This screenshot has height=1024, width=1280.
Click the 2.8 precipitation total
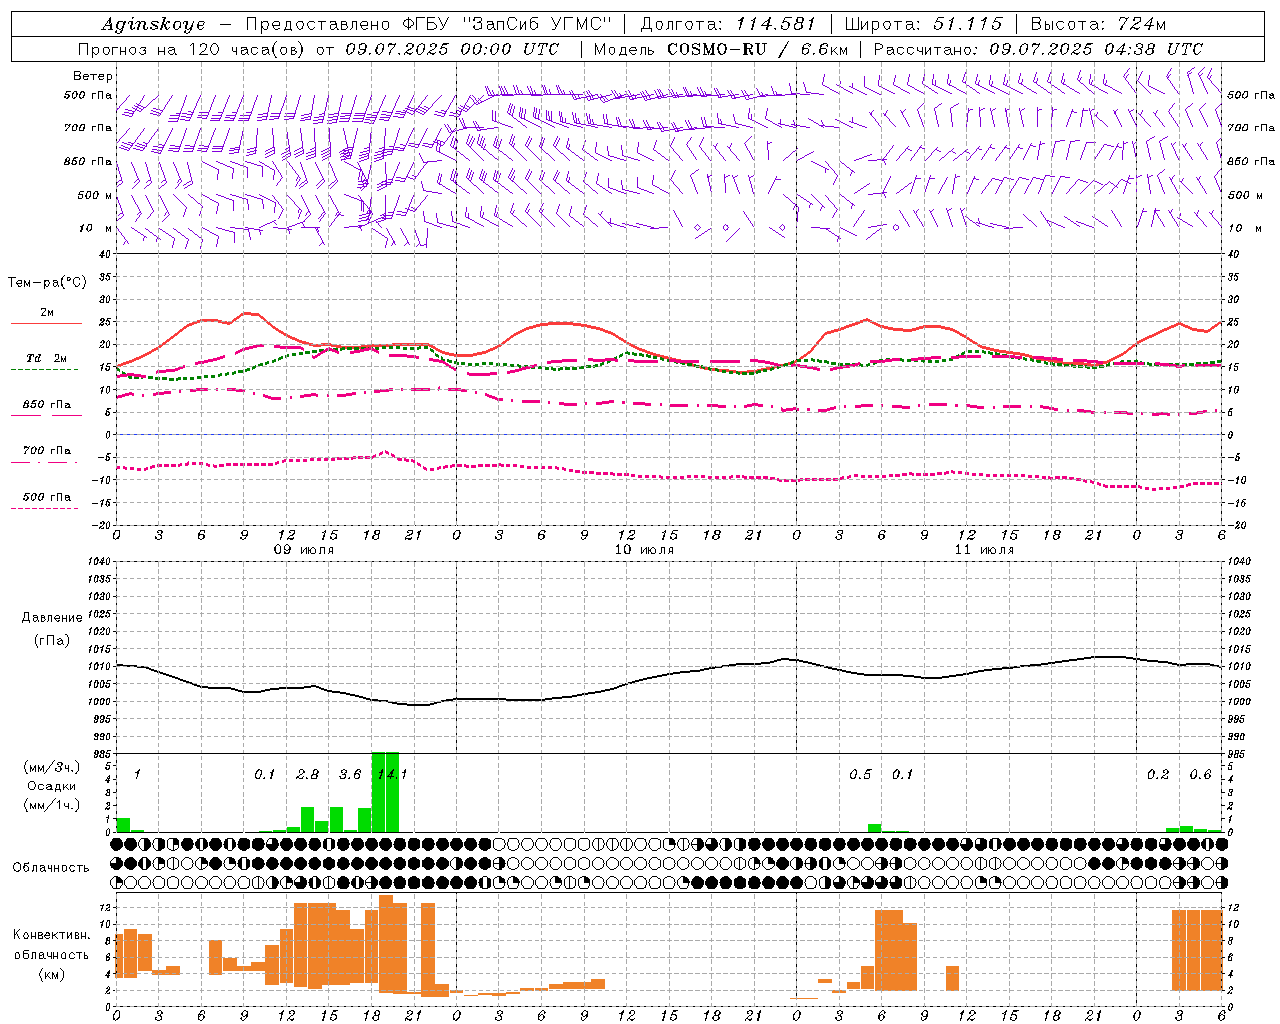(307, 774)
